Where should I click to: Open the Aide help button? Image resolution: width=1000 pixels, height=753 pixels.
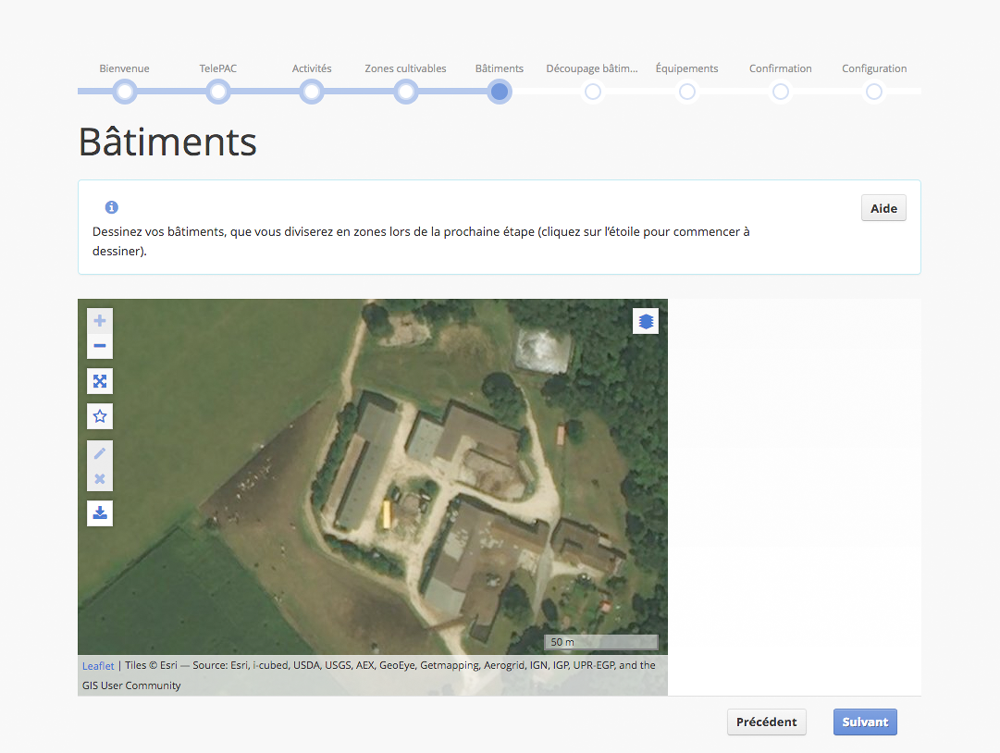[x=883, y=208]
